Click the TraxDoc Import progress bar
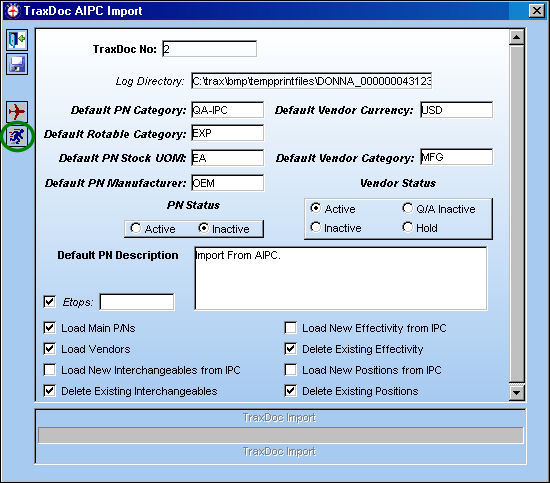 click(280, 435)
